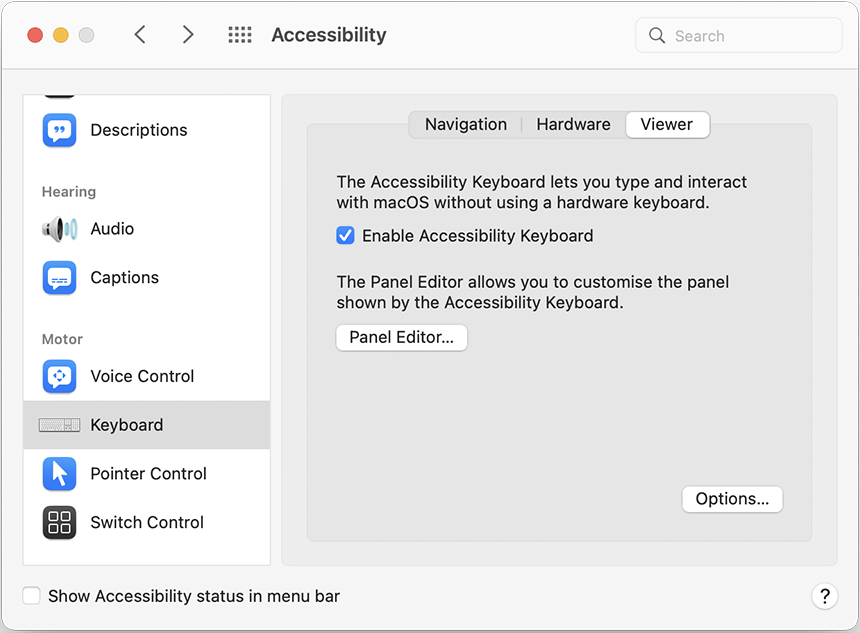Click the grid icon to show all preferences
Screen dimensions: 860x633
[239, 34]
